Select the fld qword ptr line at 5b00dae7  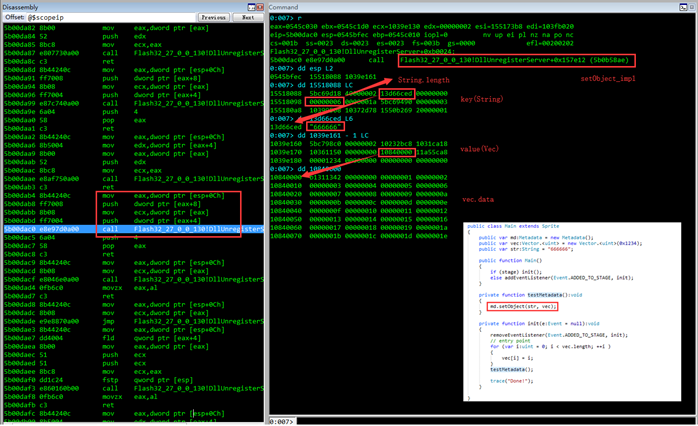134,338
